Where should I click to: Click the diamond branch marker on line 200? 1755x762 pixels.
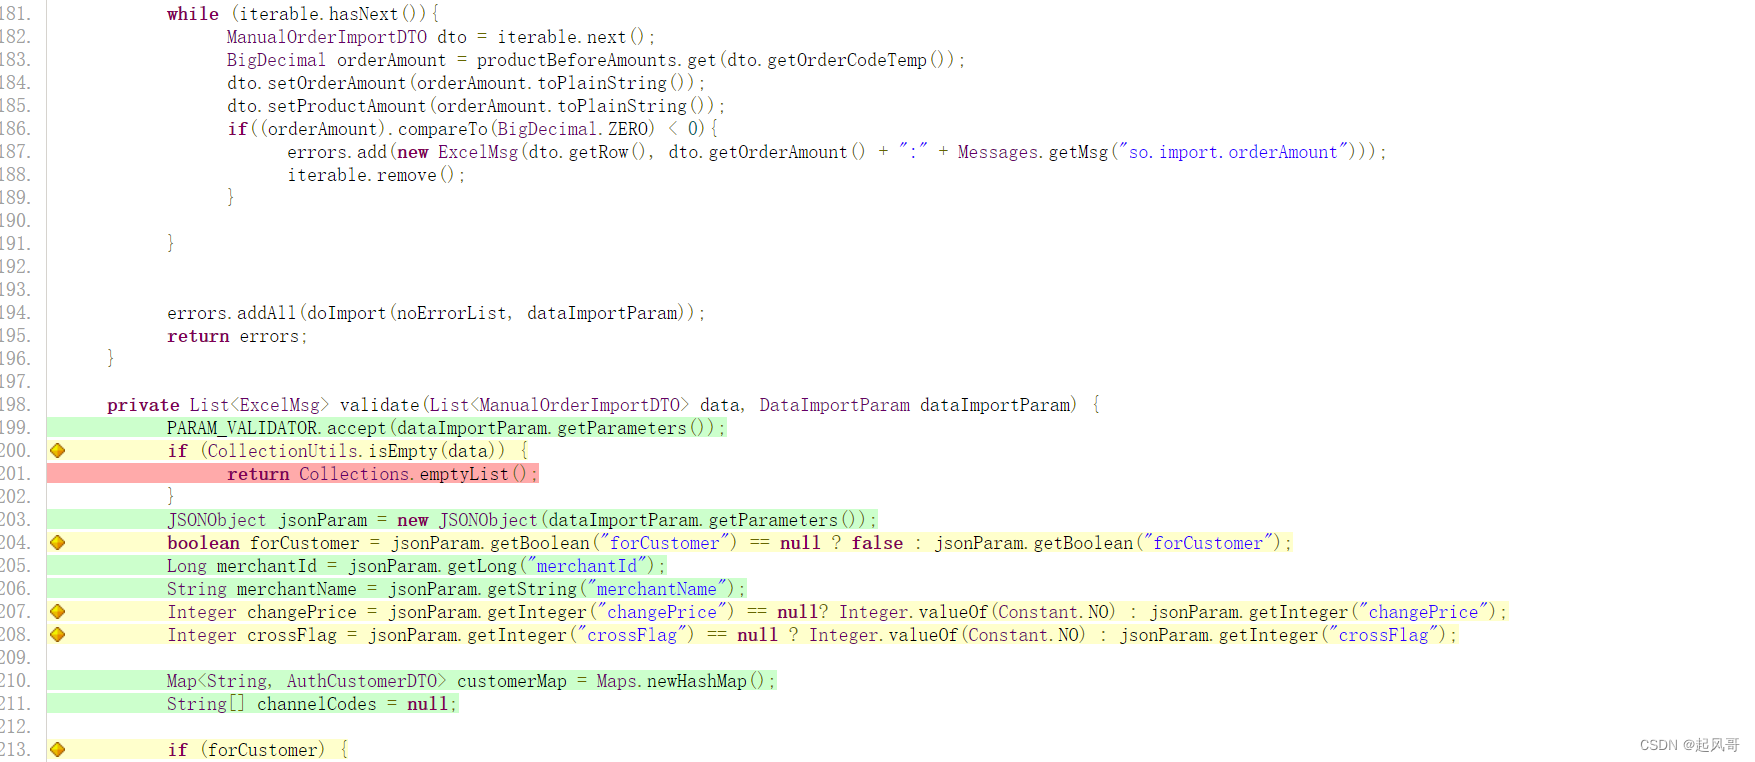point(57,451)
